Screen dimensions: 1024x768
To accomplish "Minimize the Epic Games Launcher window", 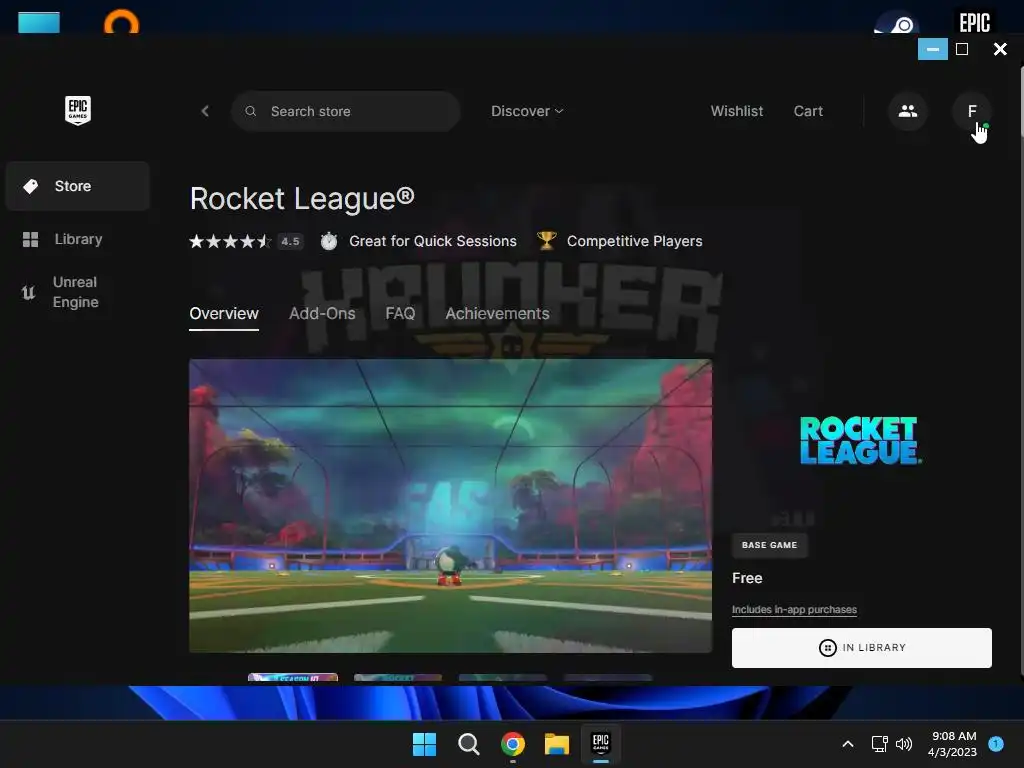I will pos(933,49).
